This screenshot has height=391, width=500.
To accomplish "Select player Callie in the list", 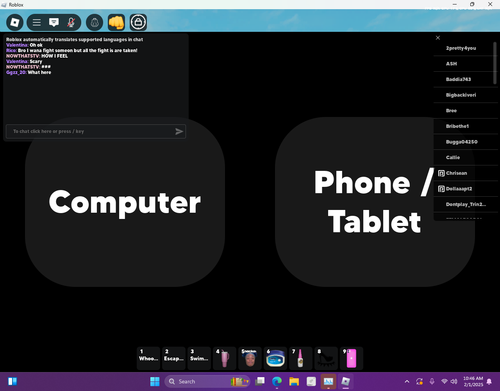I will click(x=465, y=158).
